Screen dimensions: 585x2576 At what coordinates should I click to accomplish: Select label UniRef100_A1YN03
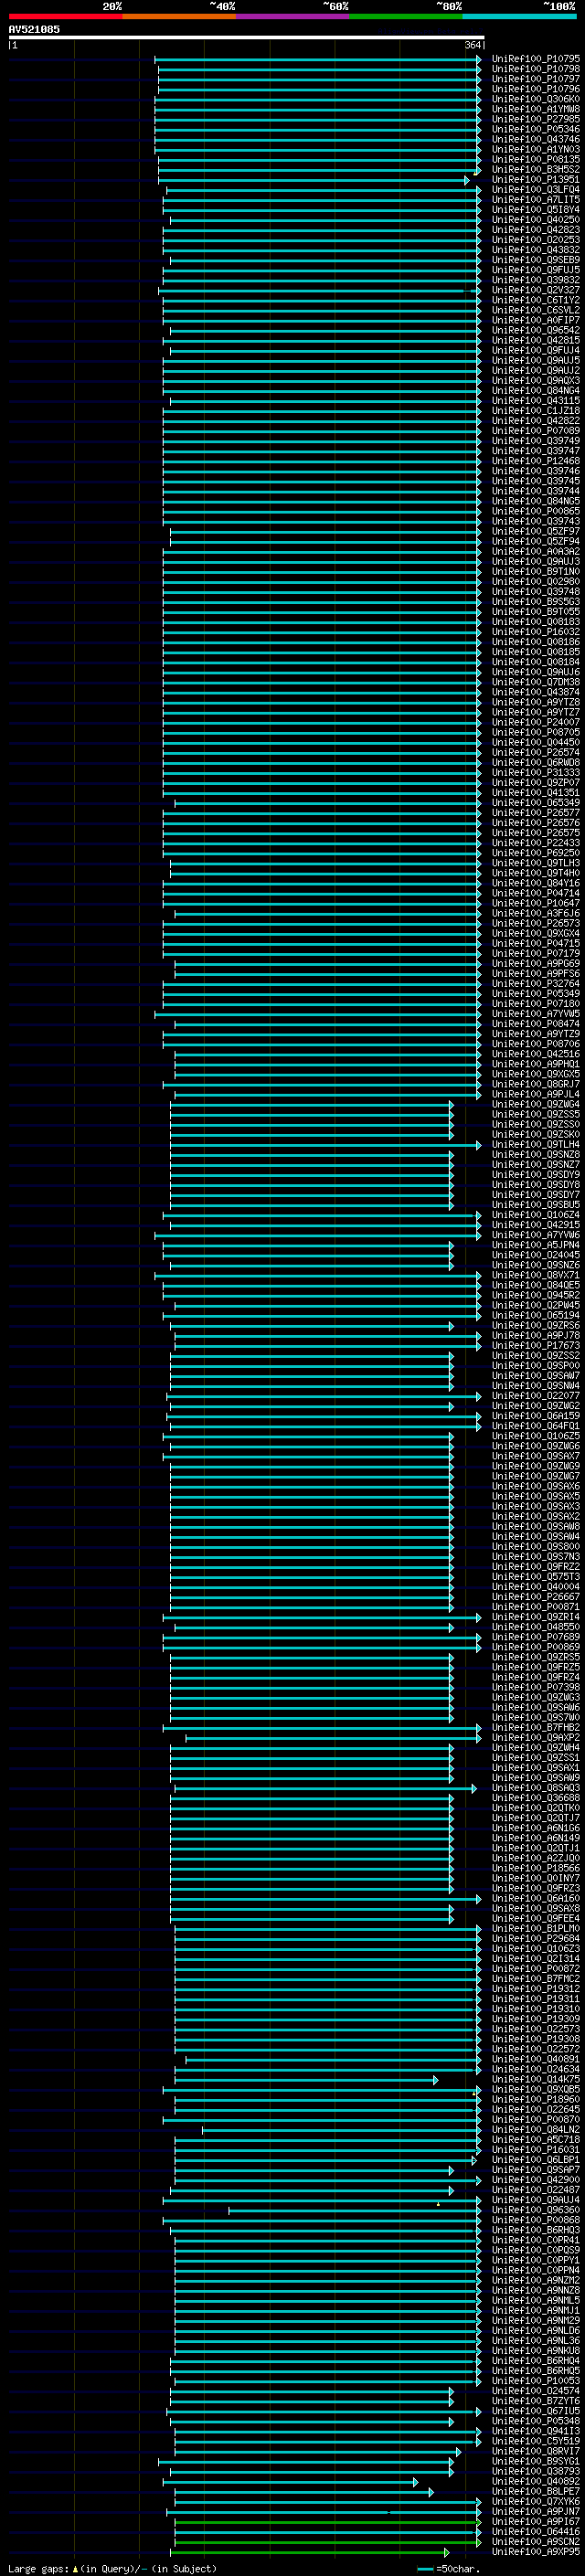pos(535,149)
